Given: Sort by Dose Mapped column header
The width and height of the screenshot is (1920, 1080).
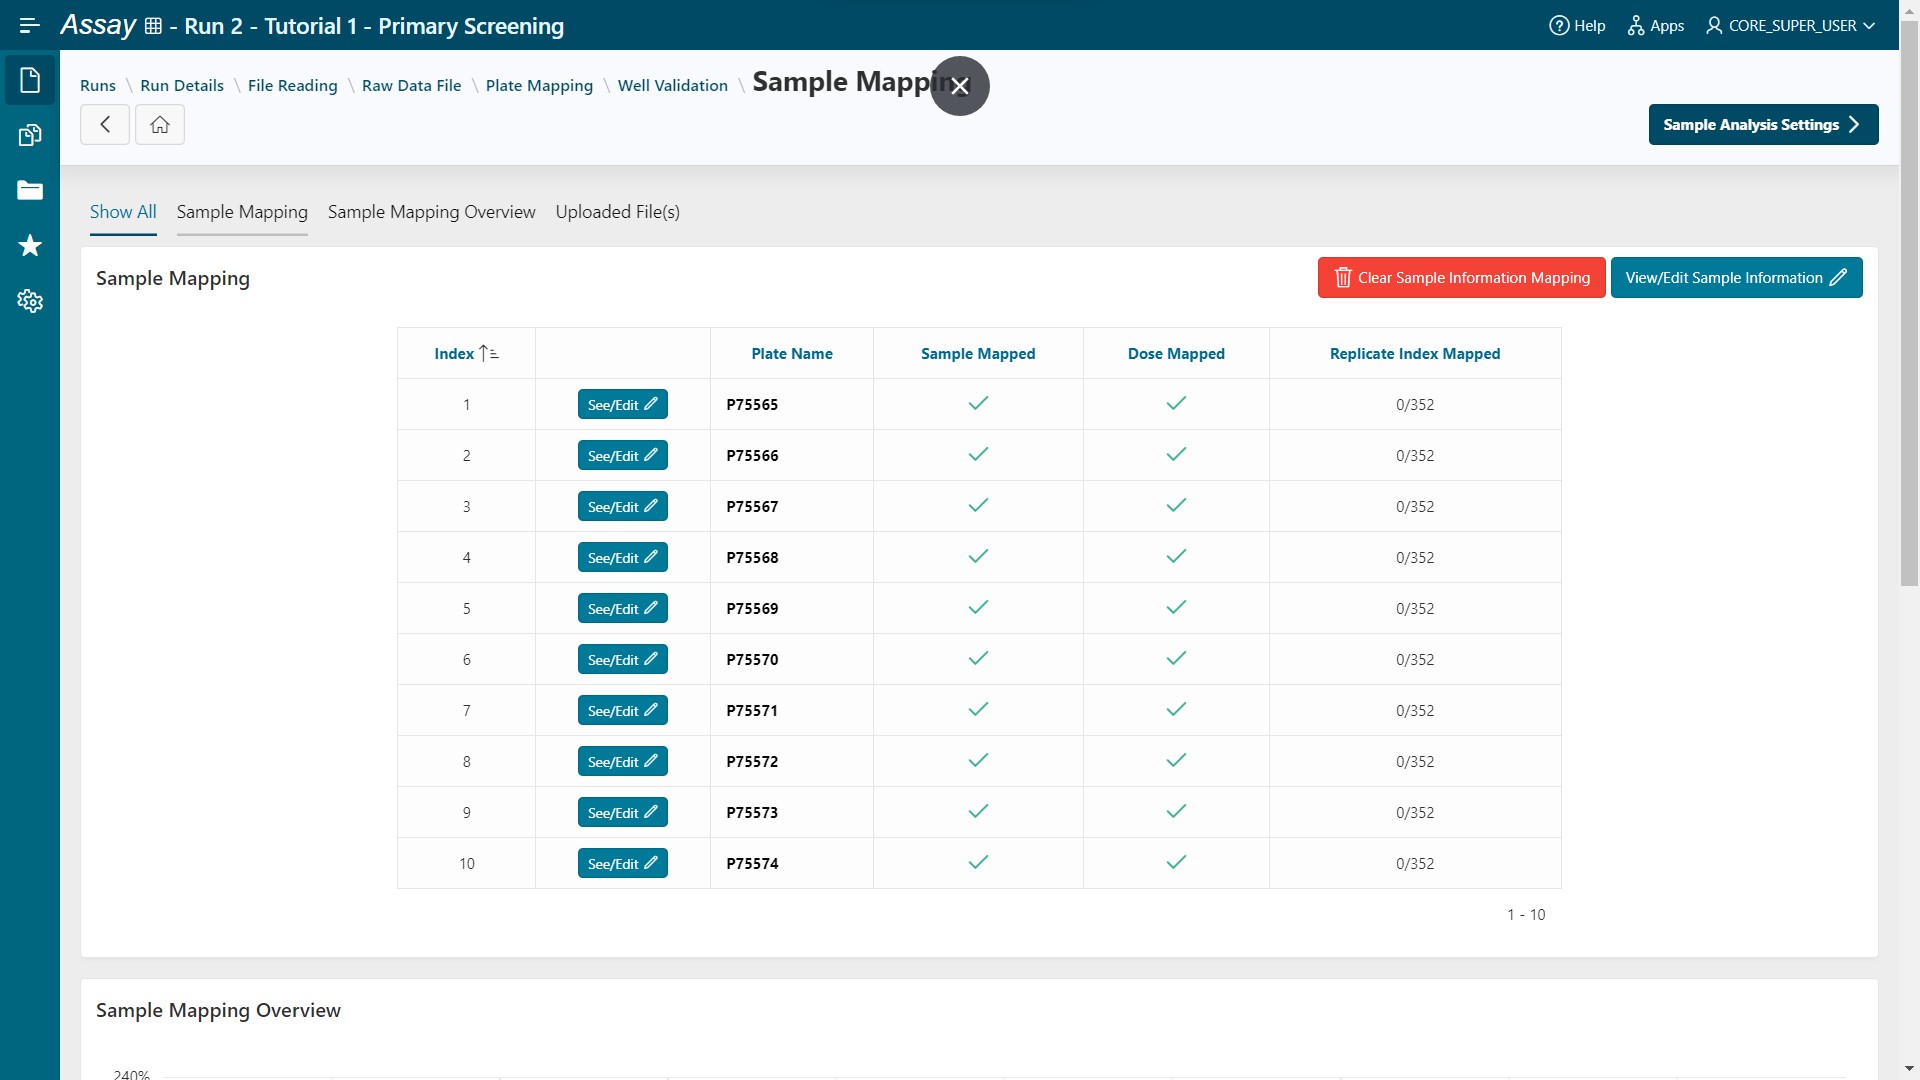Looking at the screenshot, I should pos(1176,354).
